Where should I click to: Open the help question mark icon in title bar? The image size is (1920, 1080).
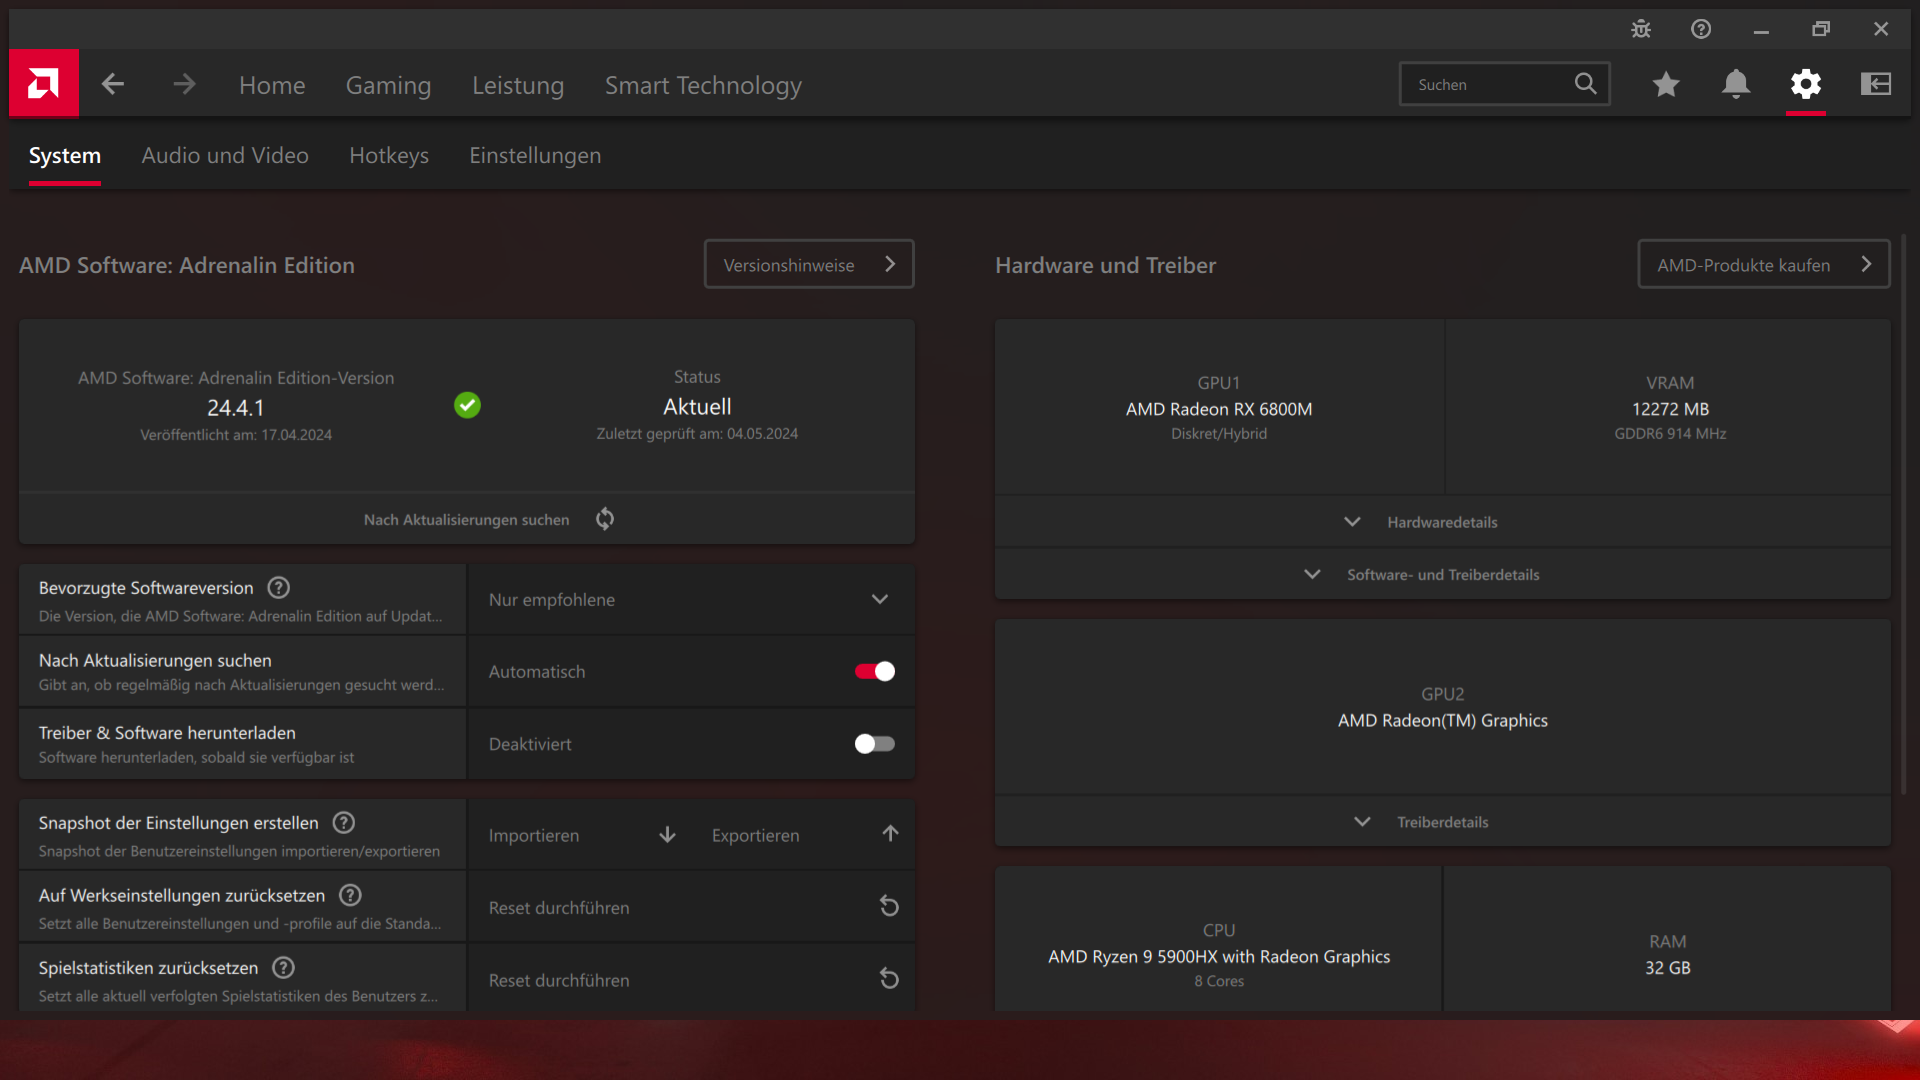[x=1701, y=29]
